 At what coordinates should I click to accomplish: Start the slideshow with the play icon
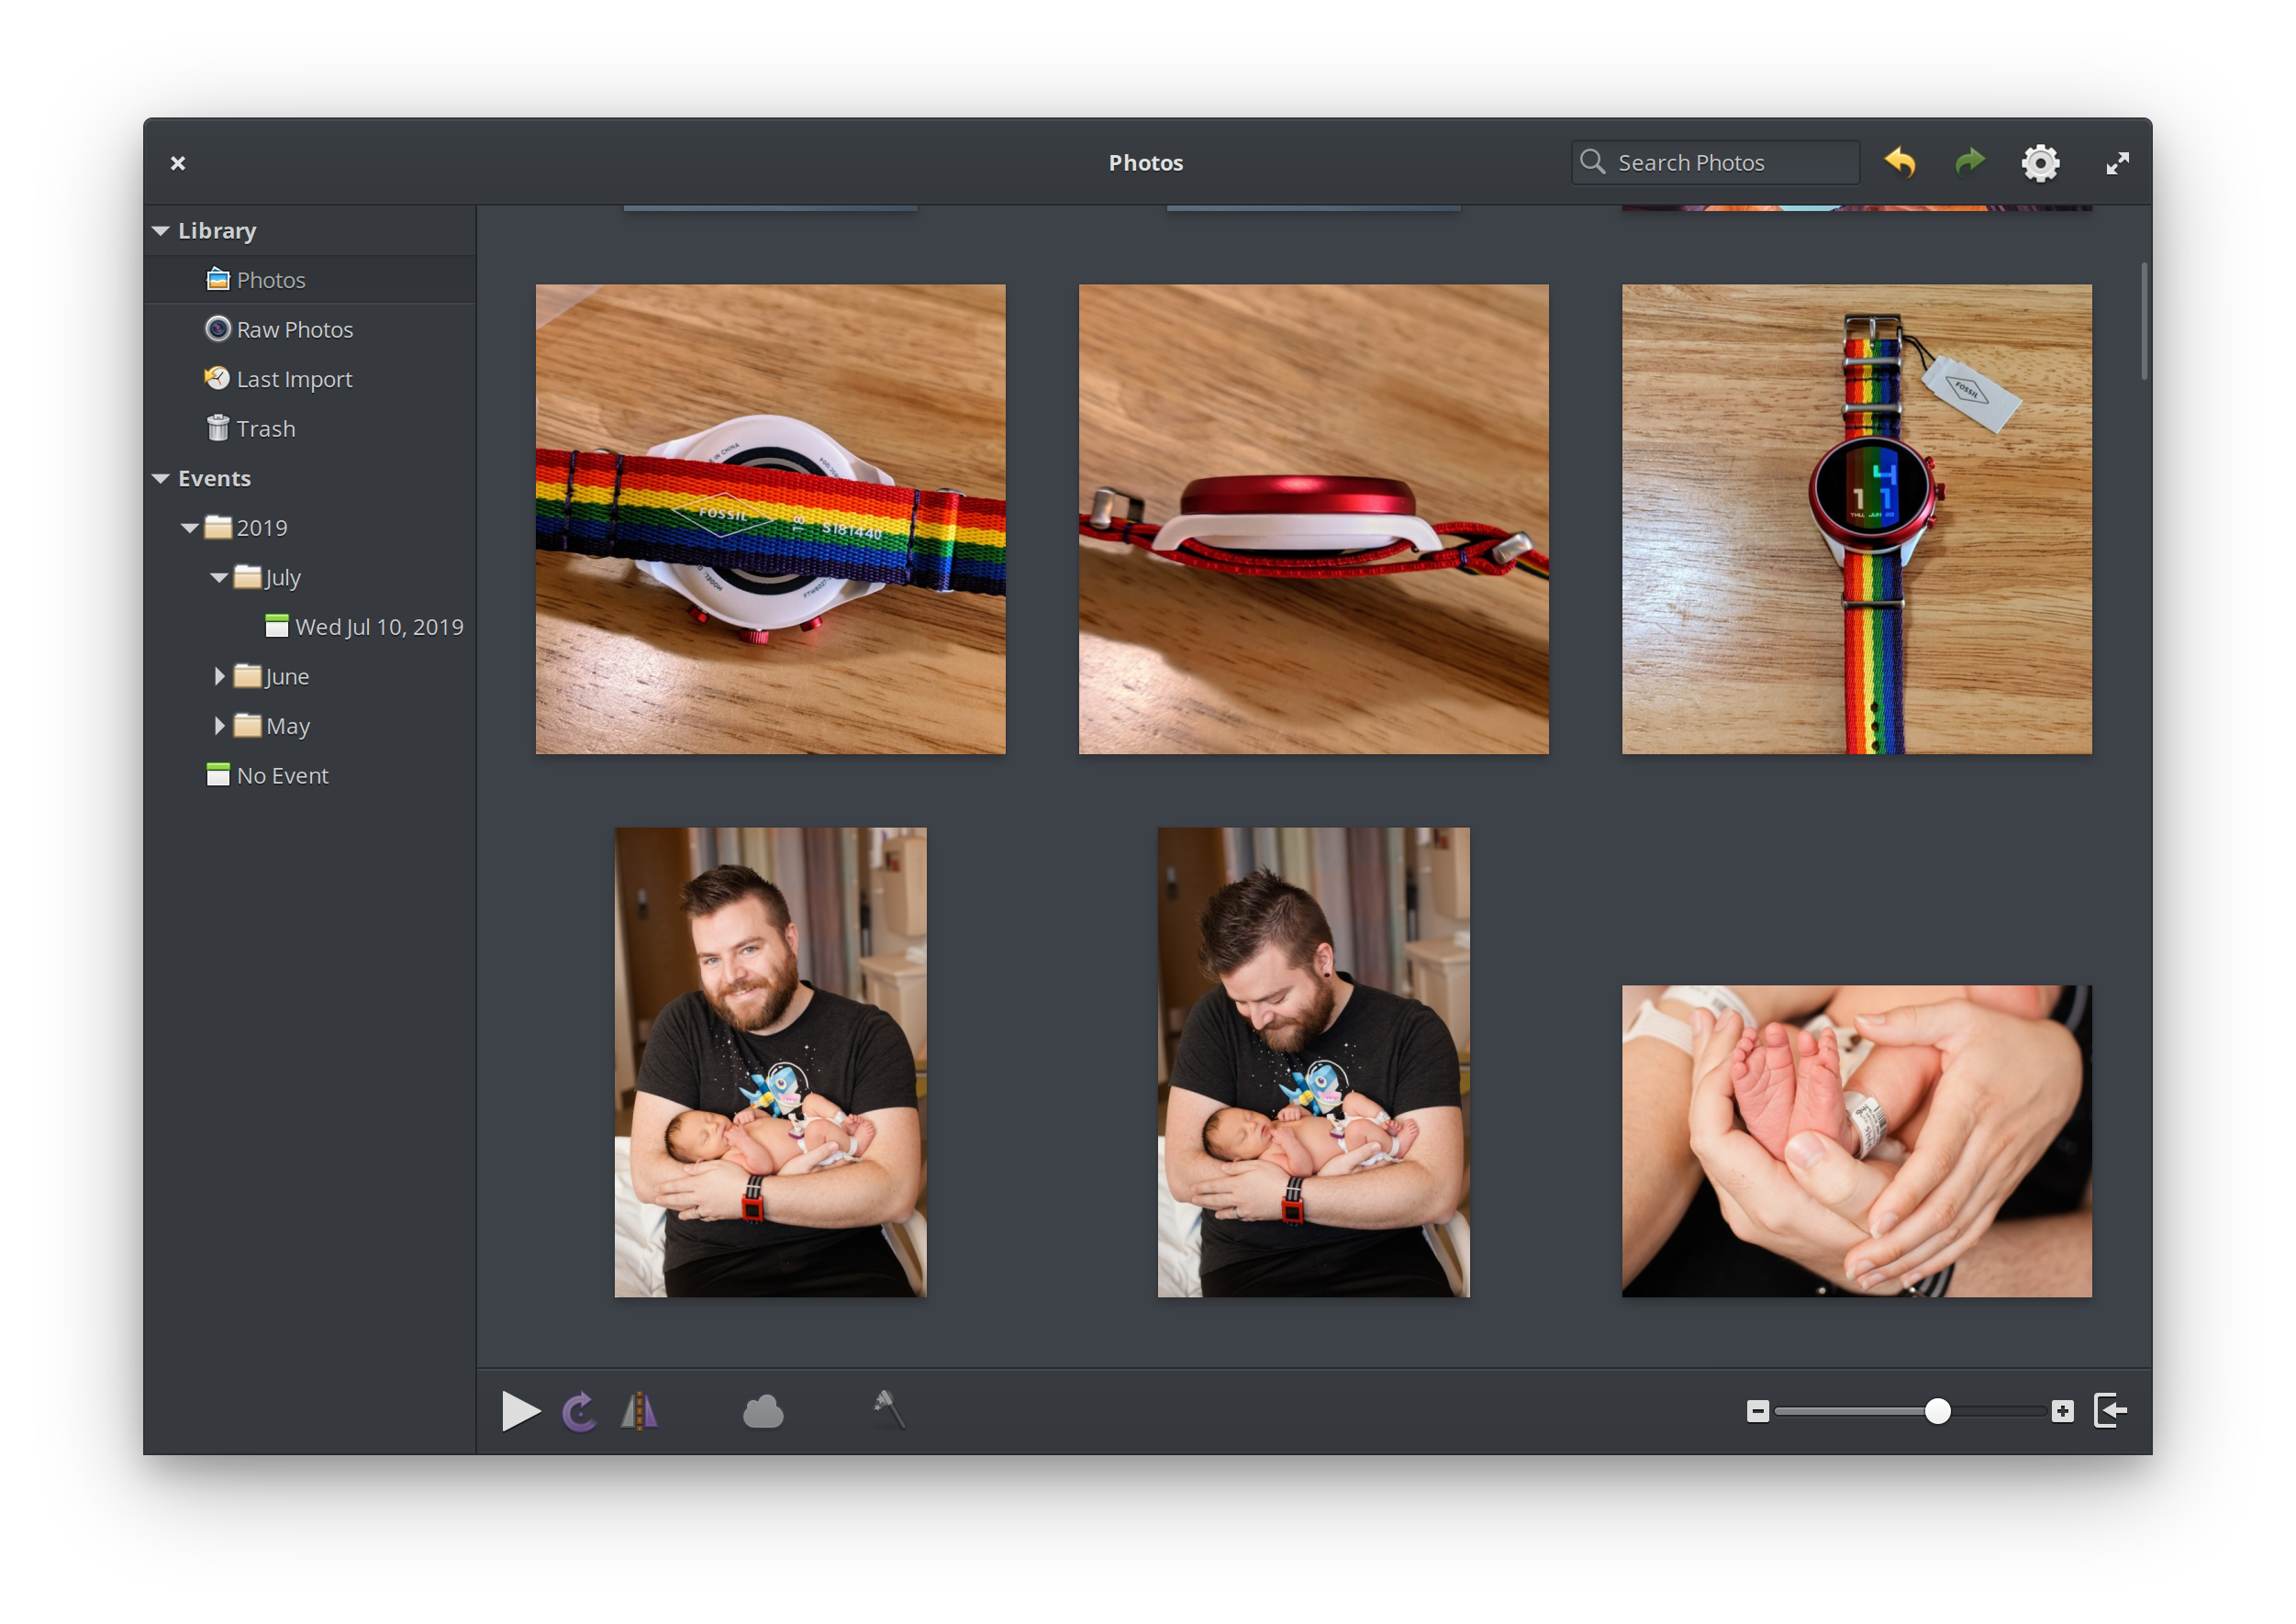click(520, 1411)
